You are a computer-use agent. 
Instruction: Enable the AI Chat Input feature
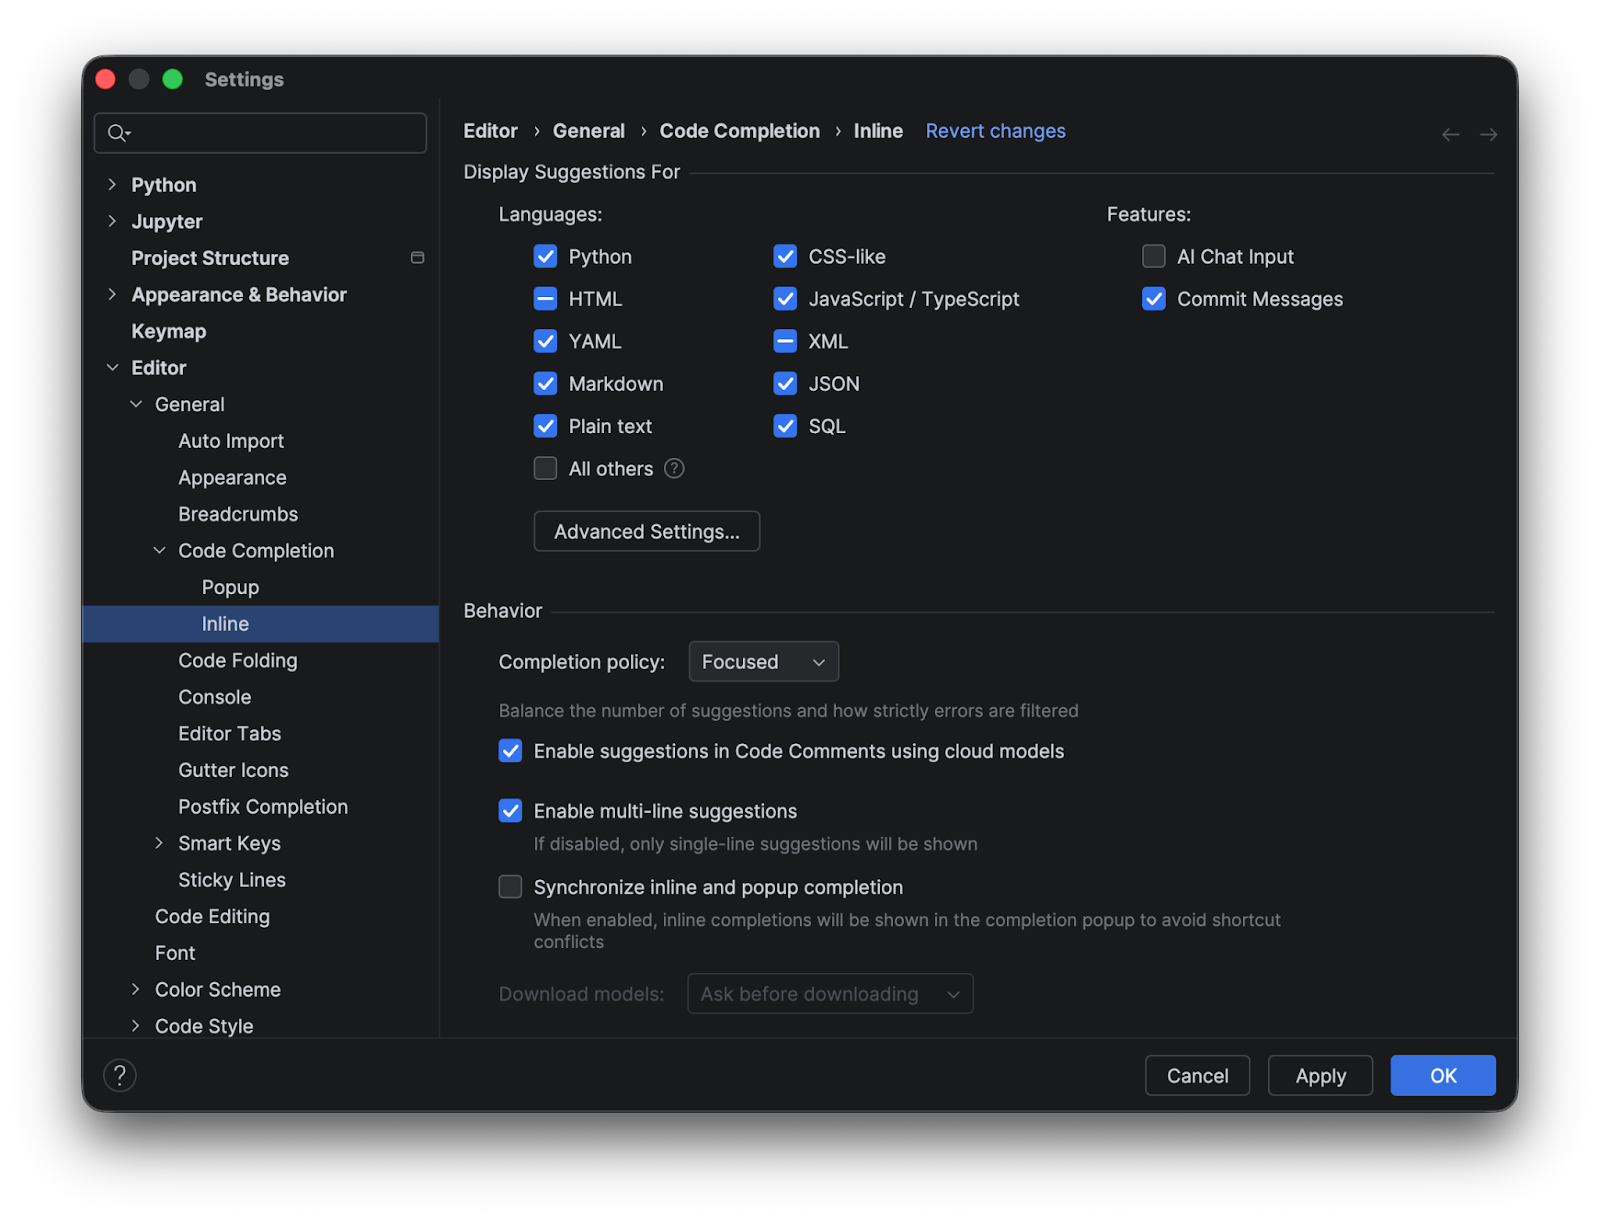pyautogui.click(x=1153, y=257)
